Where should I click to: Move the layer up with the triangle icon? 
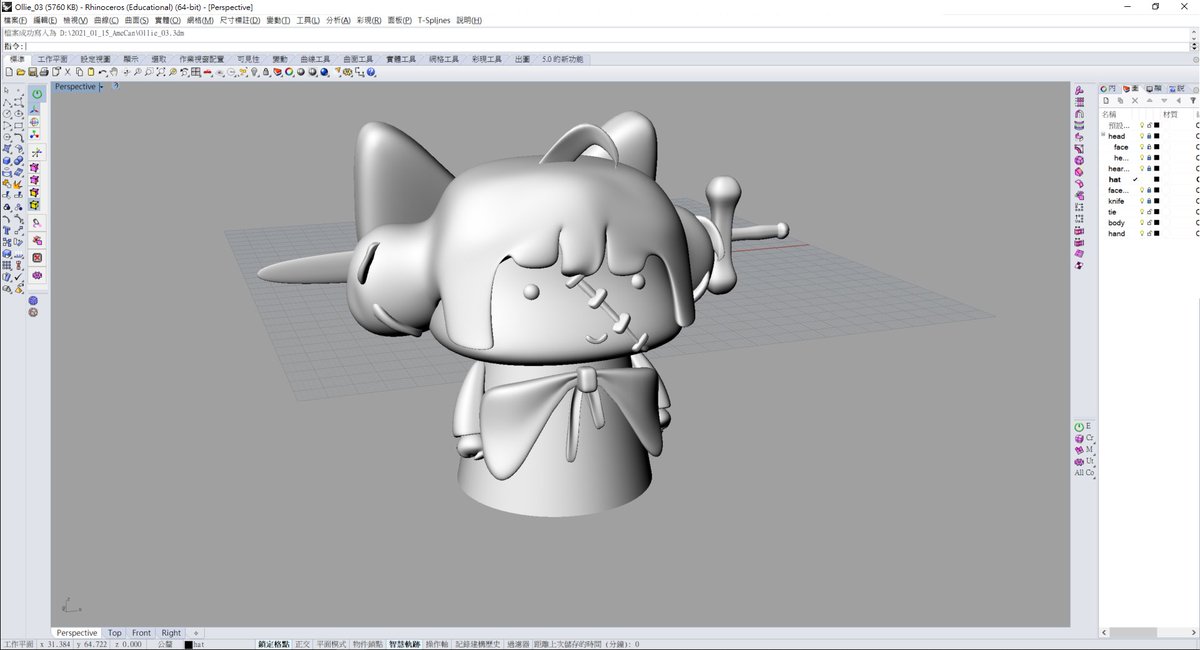click(1149, 100)
